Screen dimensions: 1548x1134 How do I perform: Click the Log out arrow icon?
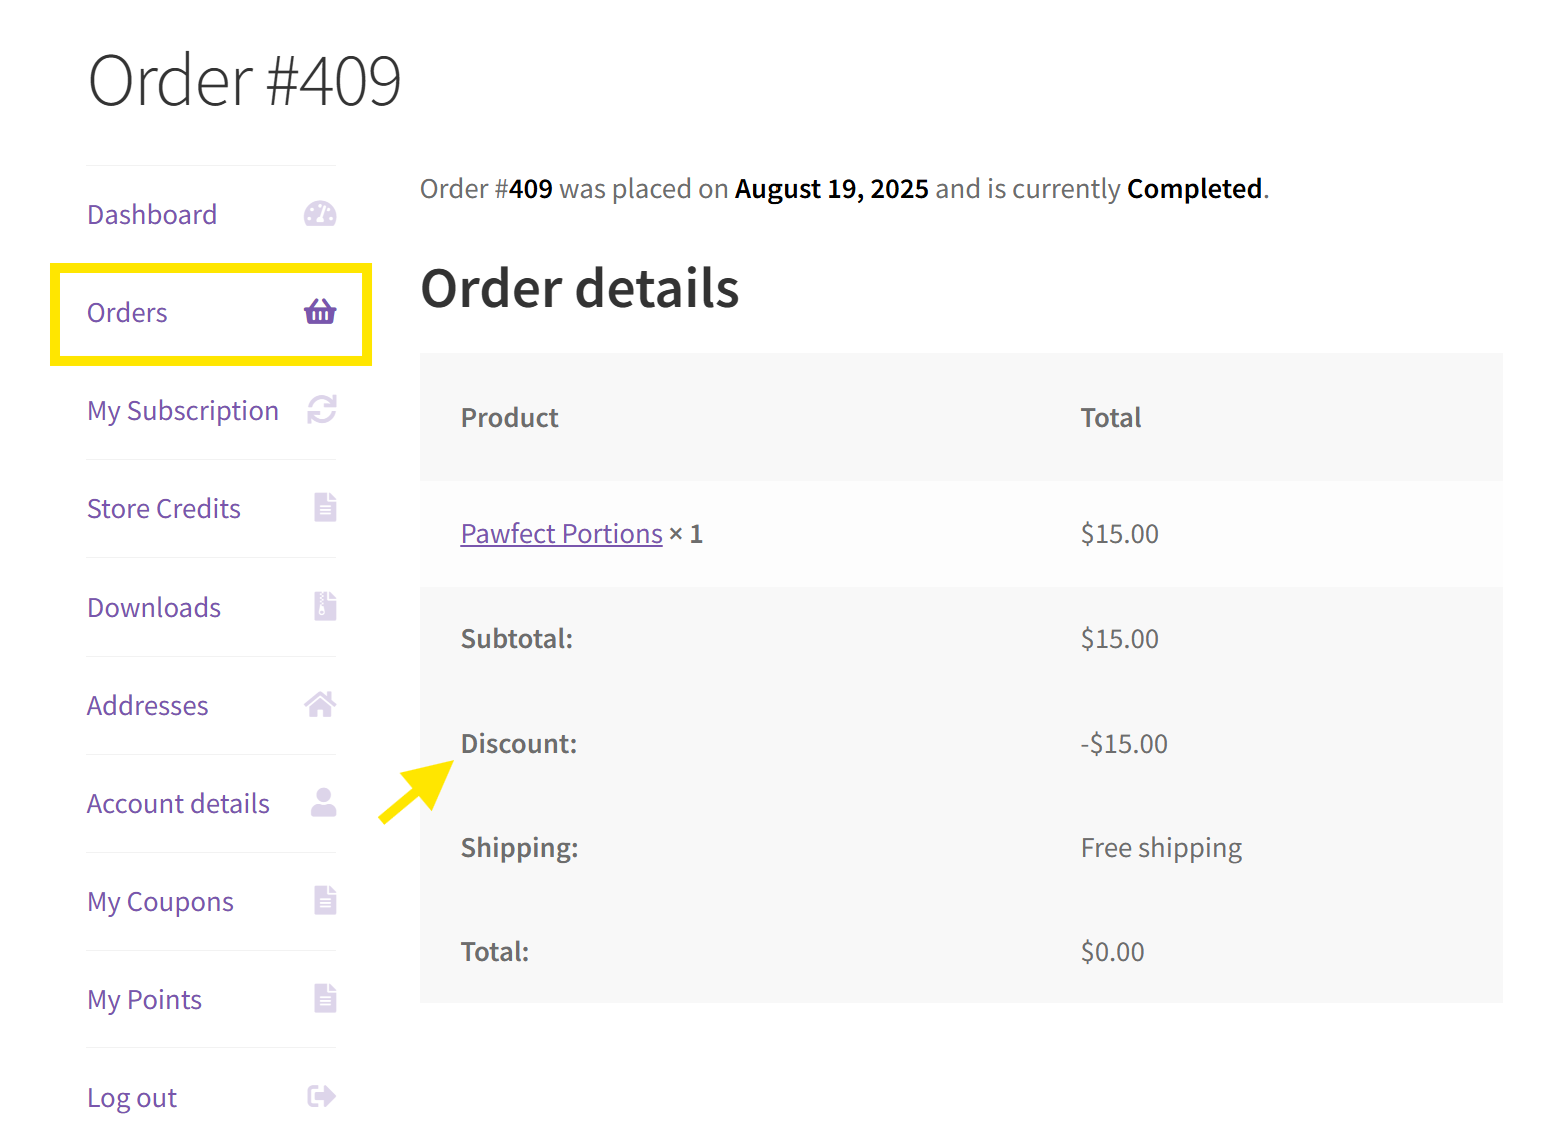click(x=322, y=1096)
